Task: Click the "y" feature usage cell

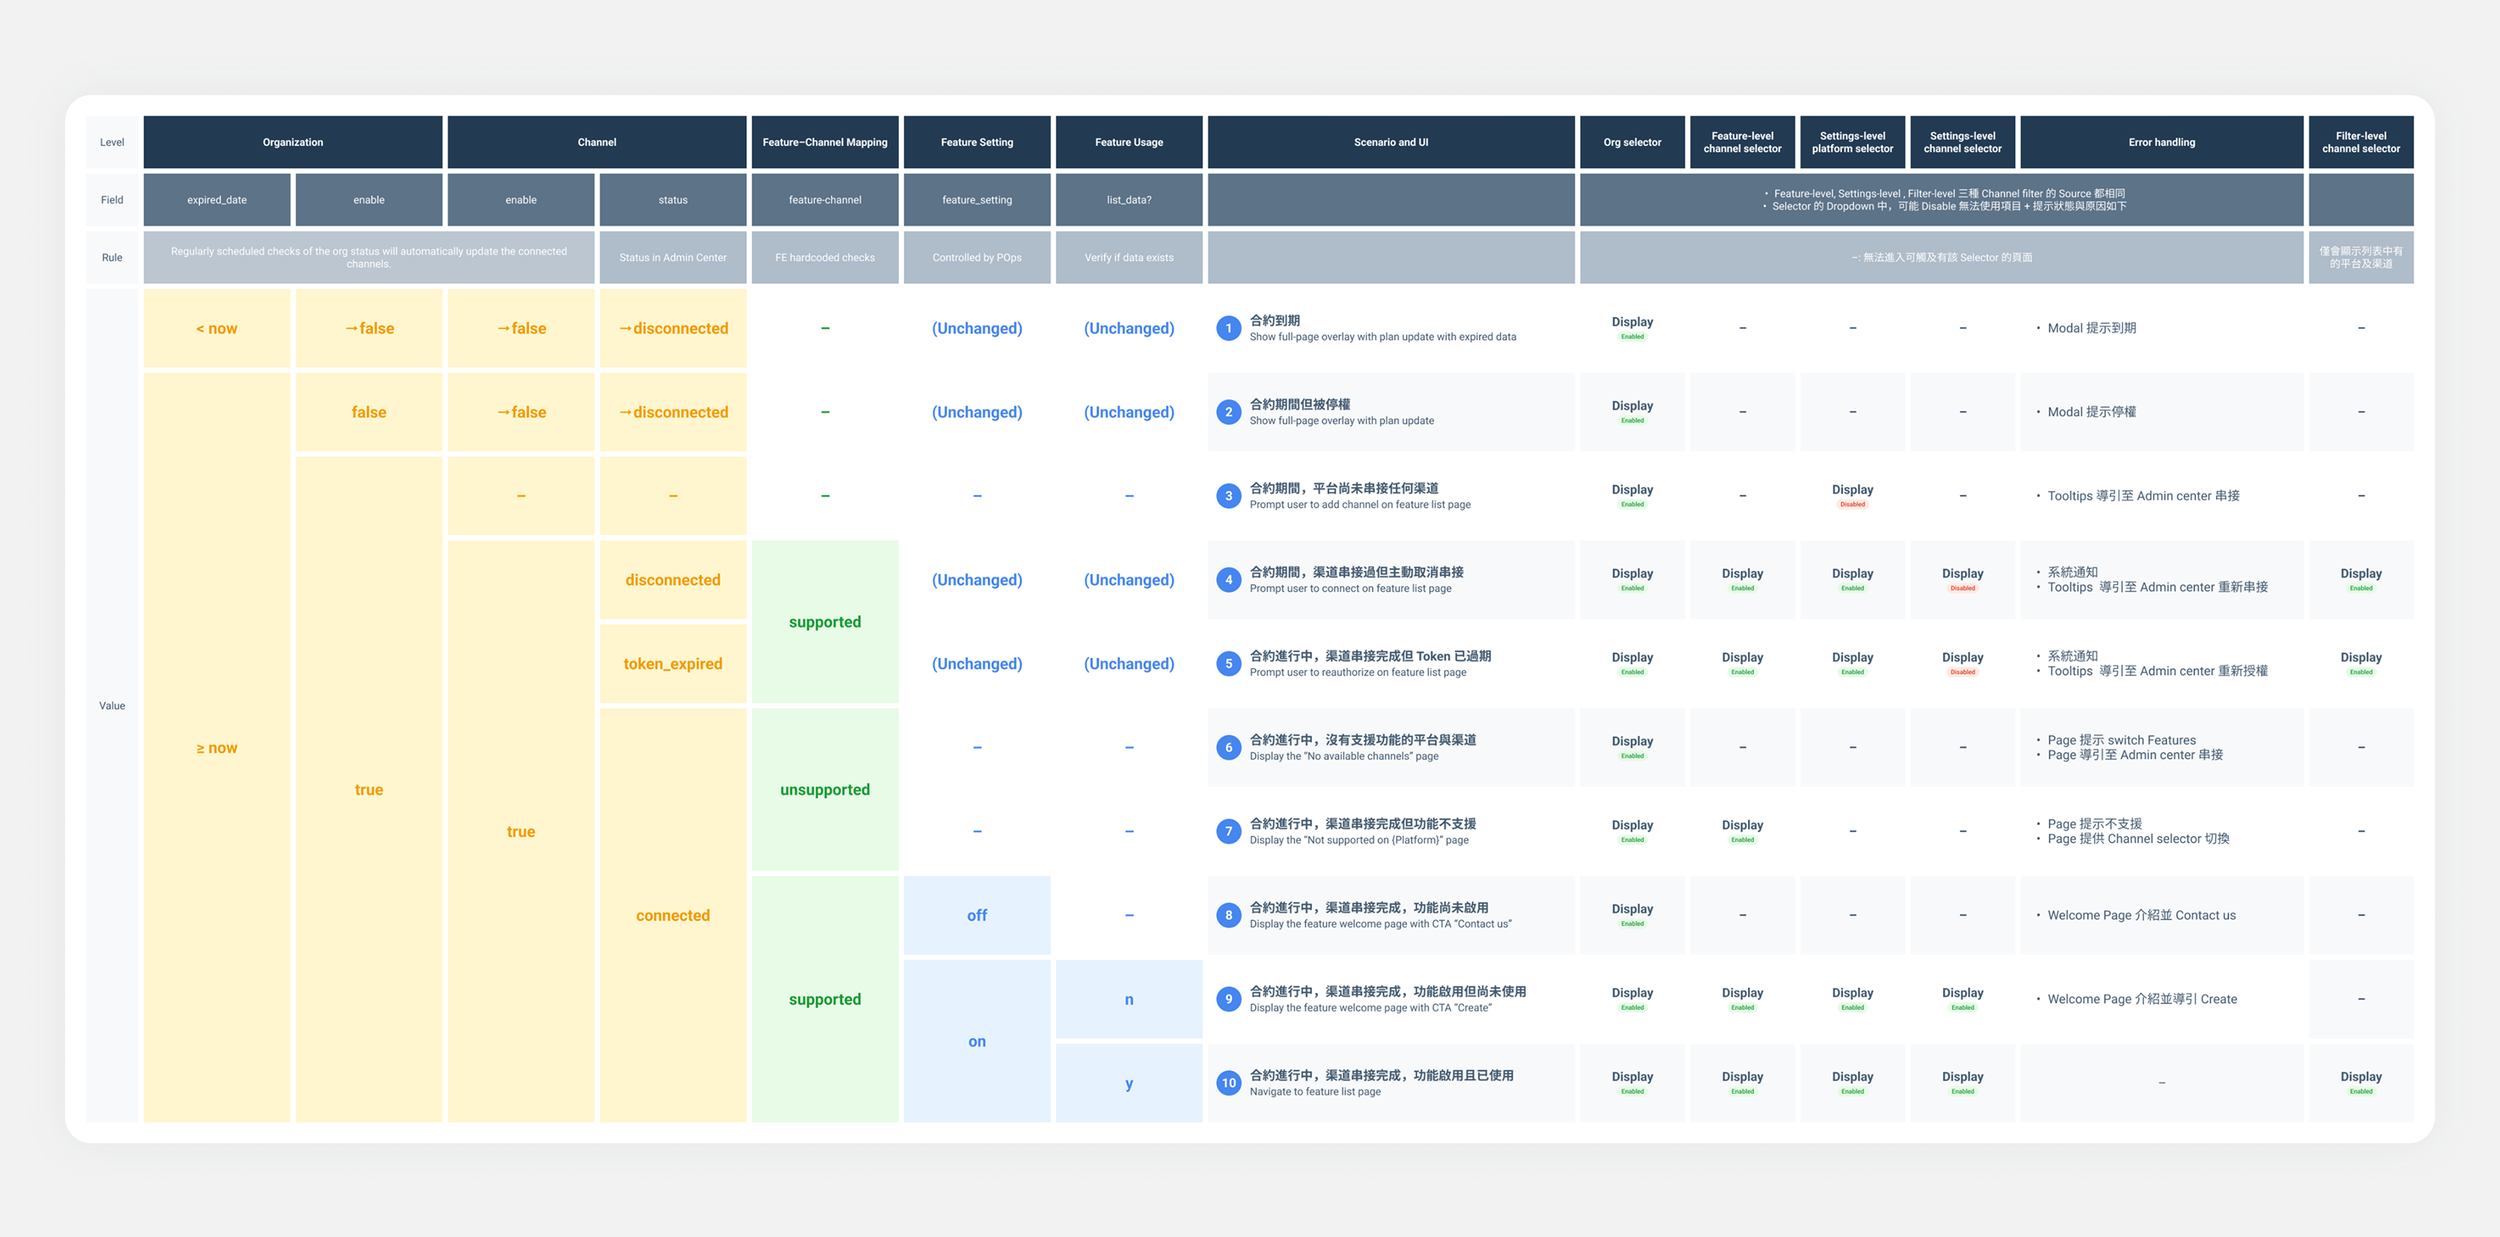Action: coord(1128,1083)
